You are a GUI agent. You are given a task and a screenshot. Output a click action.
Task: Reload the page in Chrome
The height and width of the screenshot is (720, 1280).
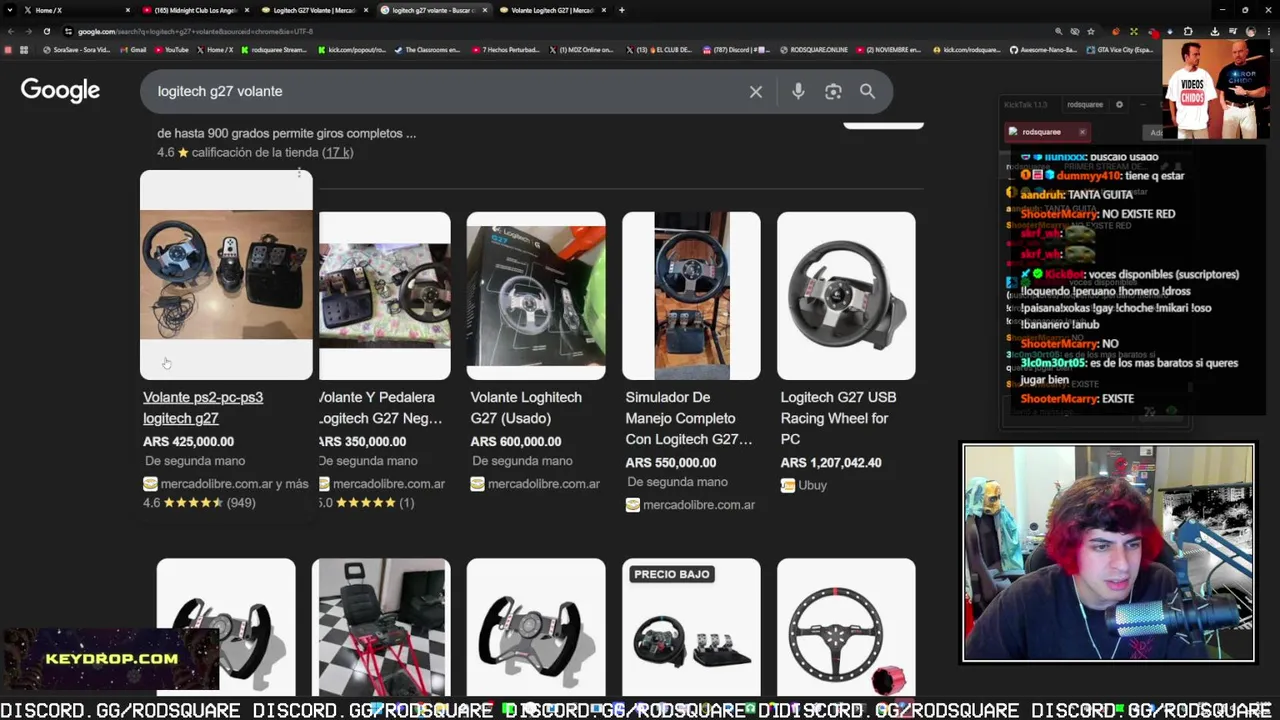pyautogui.click(x=46, y=31)
